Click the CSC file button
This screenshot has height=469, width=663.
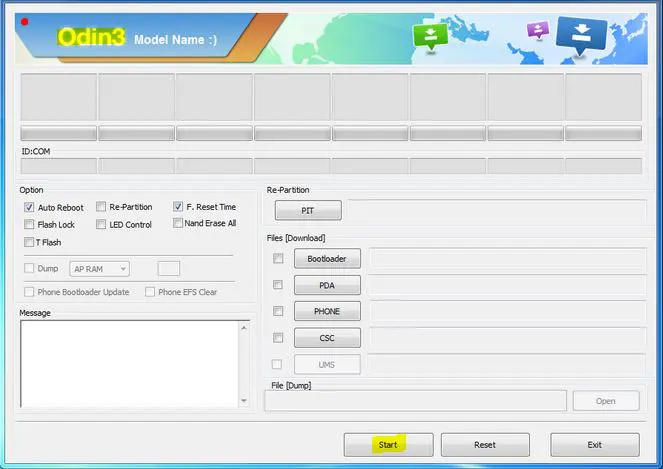[x=327, y=338]
